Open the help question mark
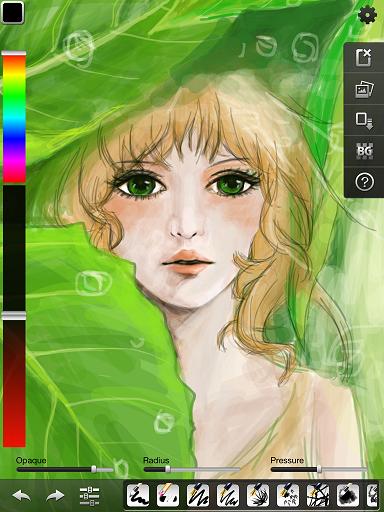This screenshot has height=512, width=384. click(x=364, y=182)
